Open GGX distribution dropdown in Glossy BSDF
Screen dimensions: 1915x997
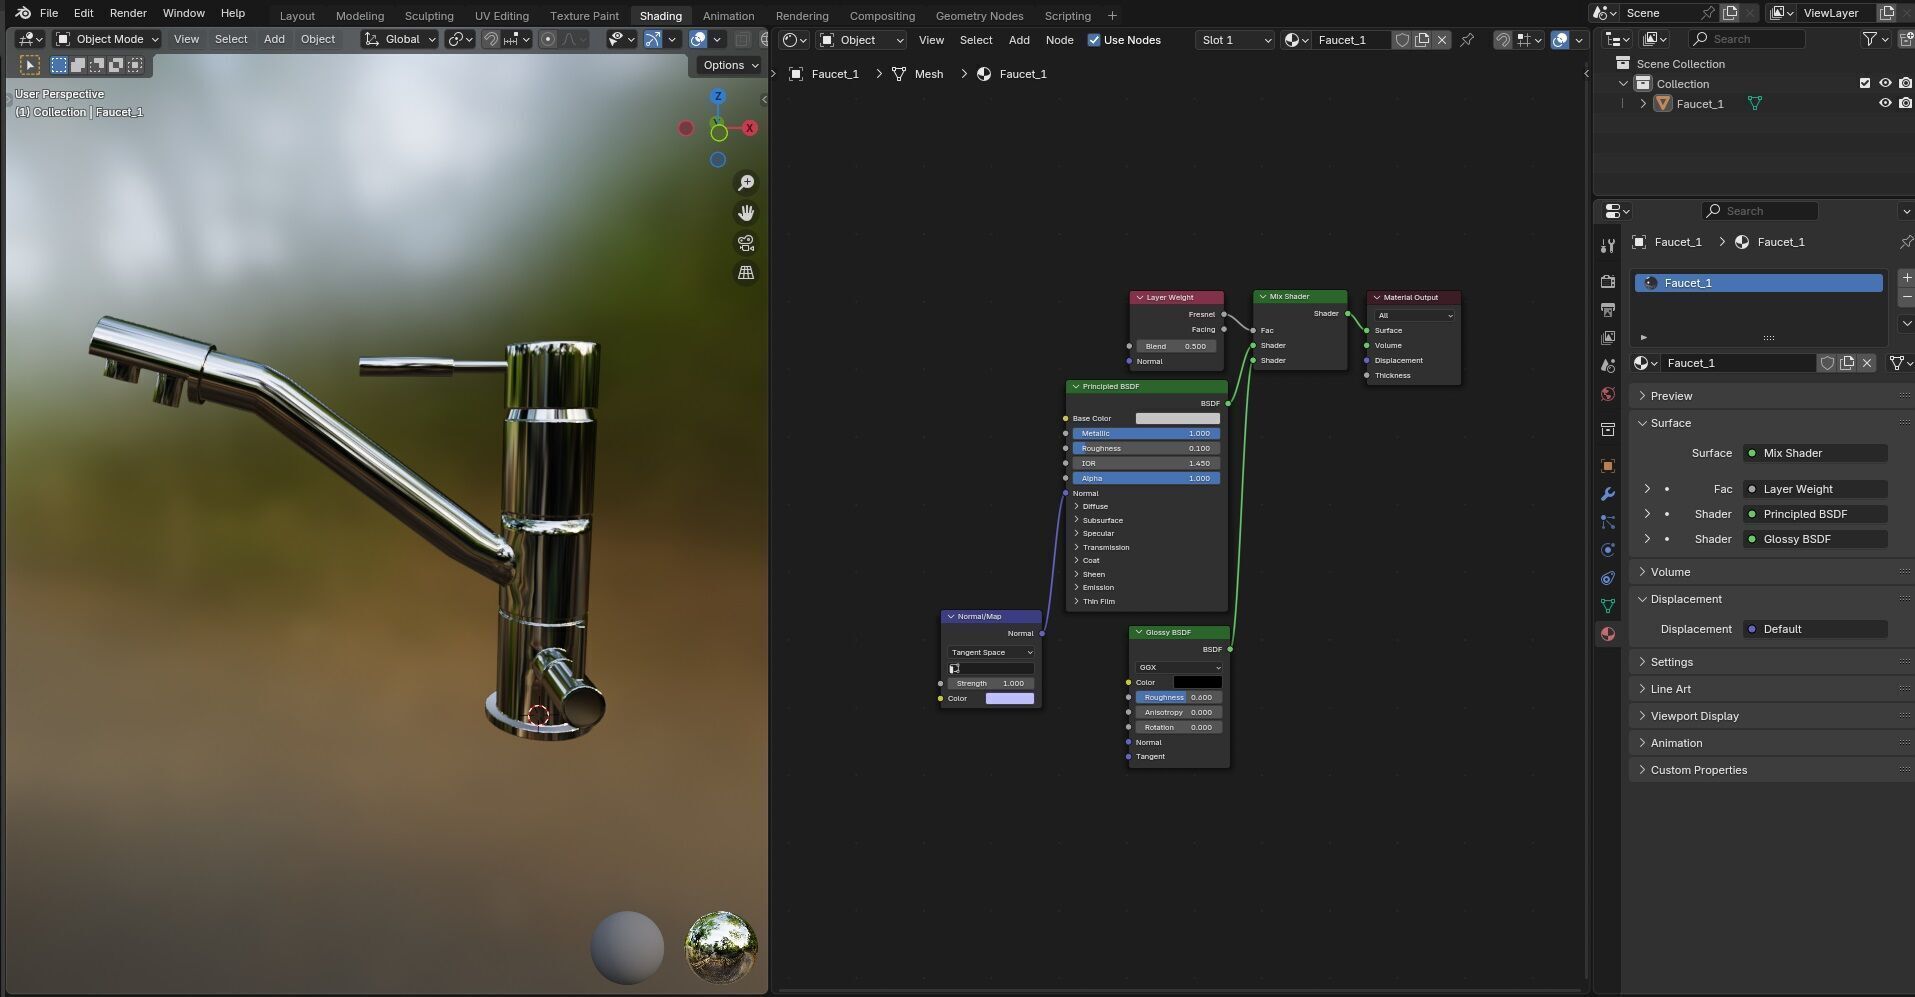pyautogui.click(x=1179, y=667)
